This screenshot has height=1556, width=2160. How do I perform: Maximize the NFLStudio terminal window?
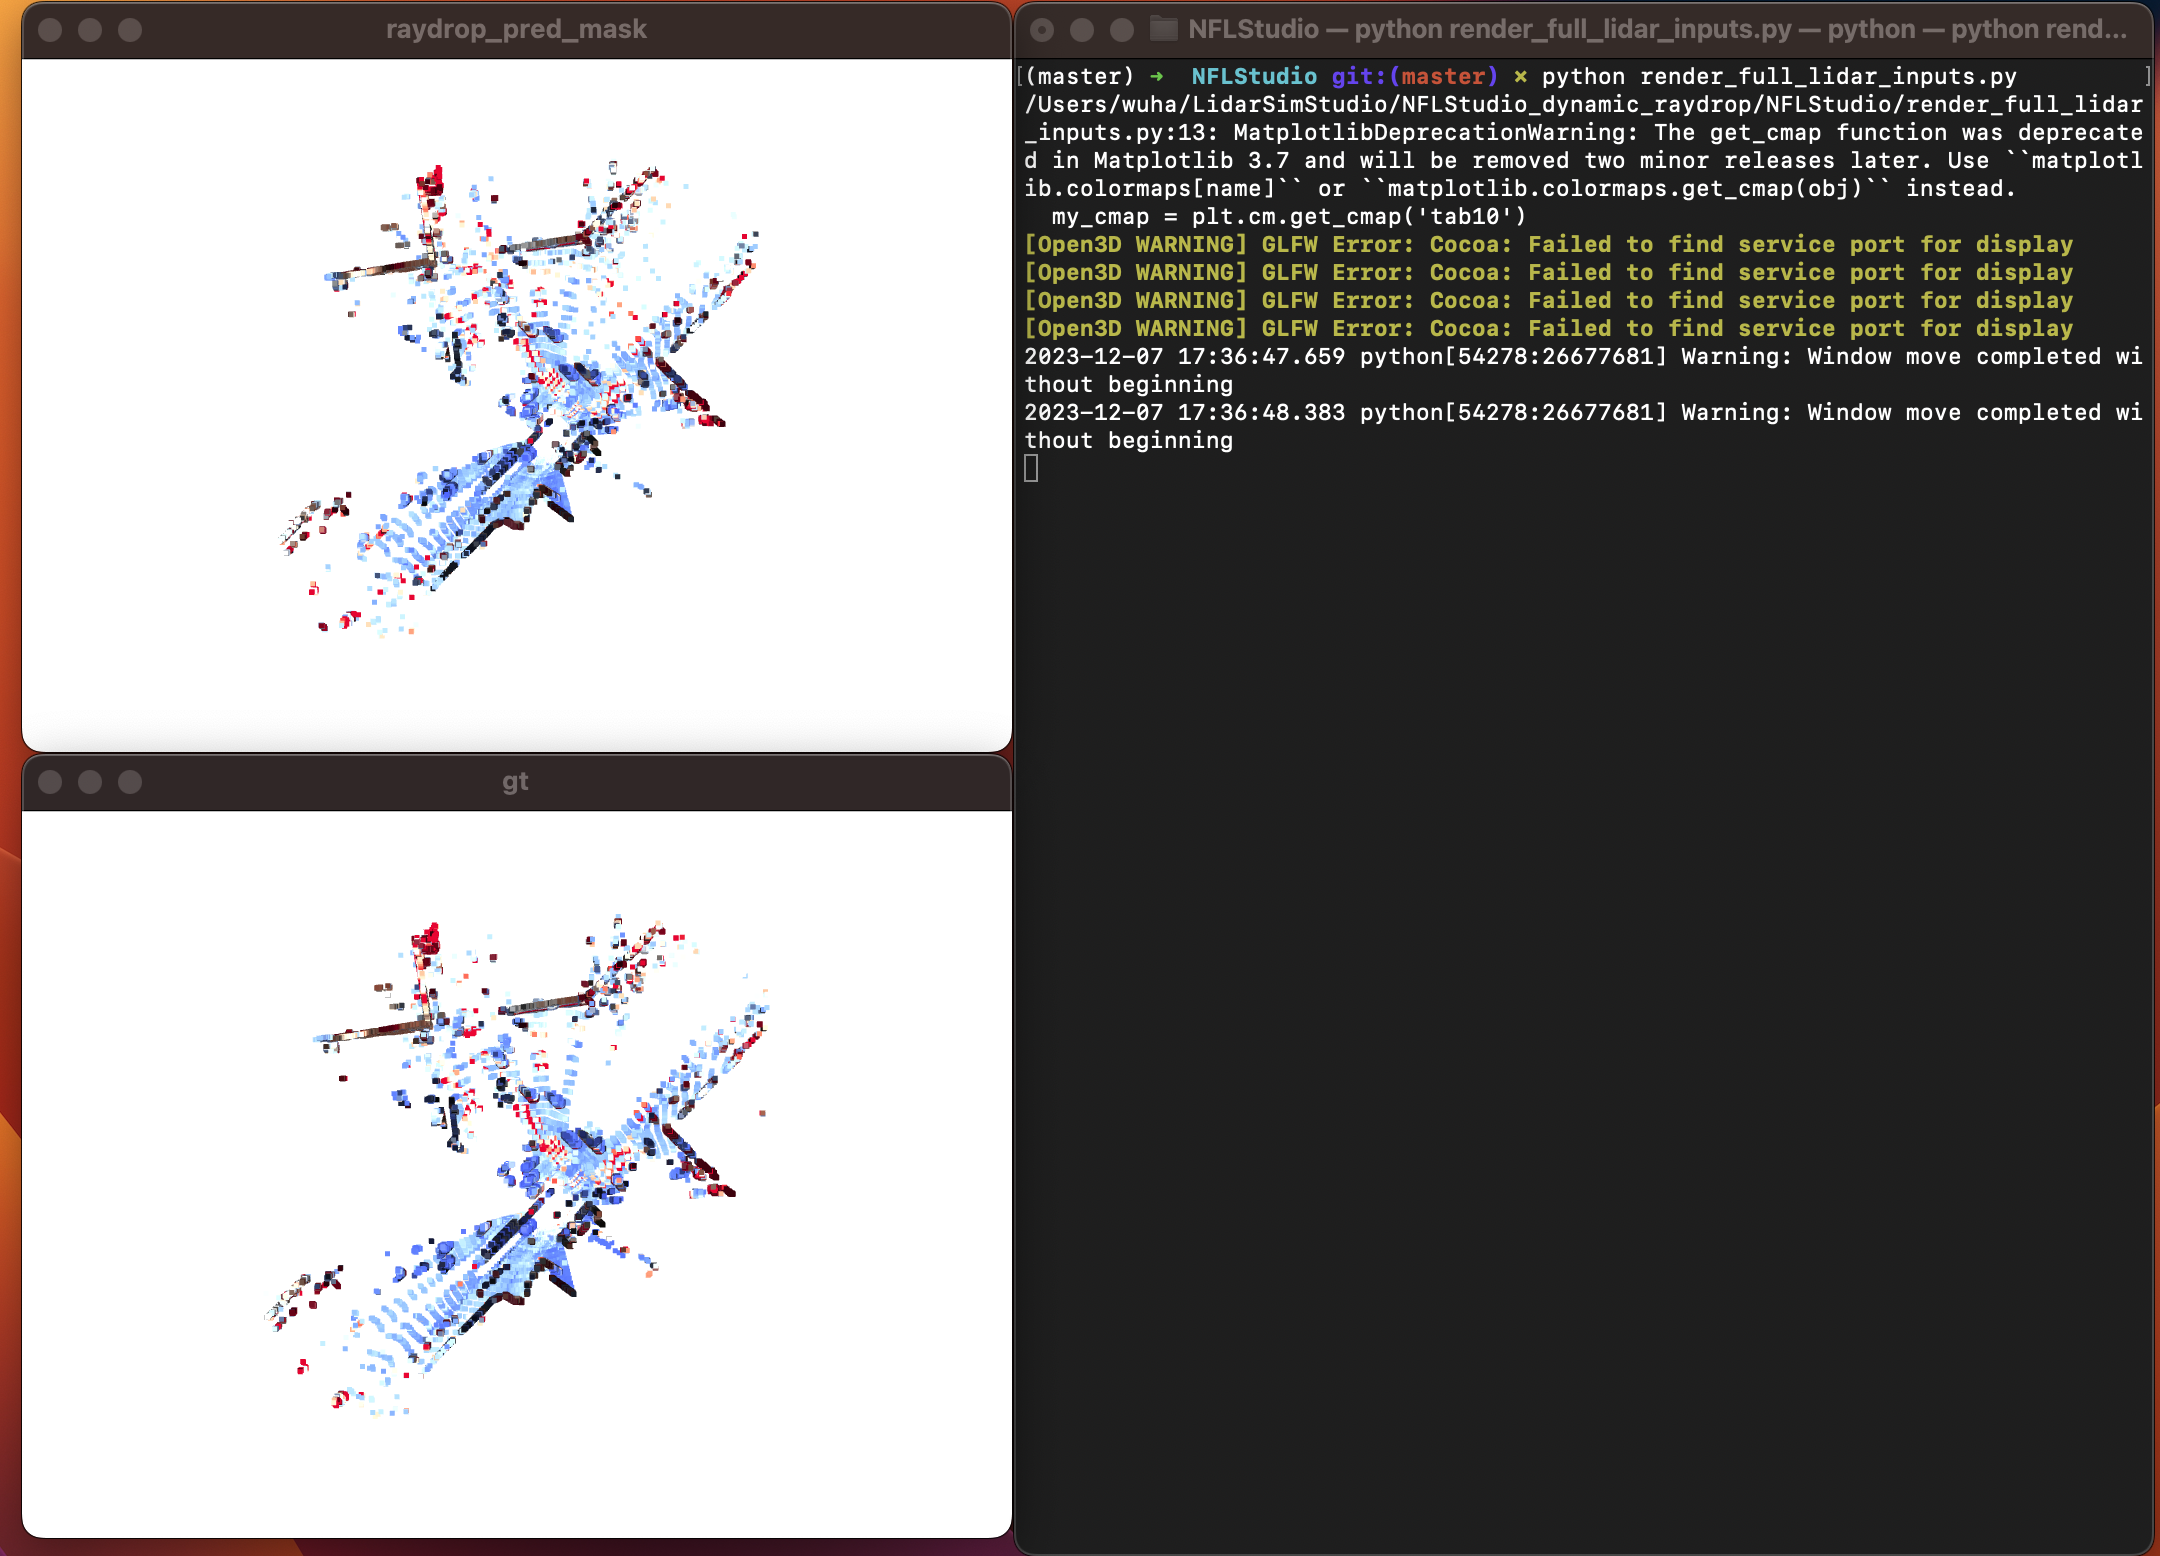(x=1122, y=30)
